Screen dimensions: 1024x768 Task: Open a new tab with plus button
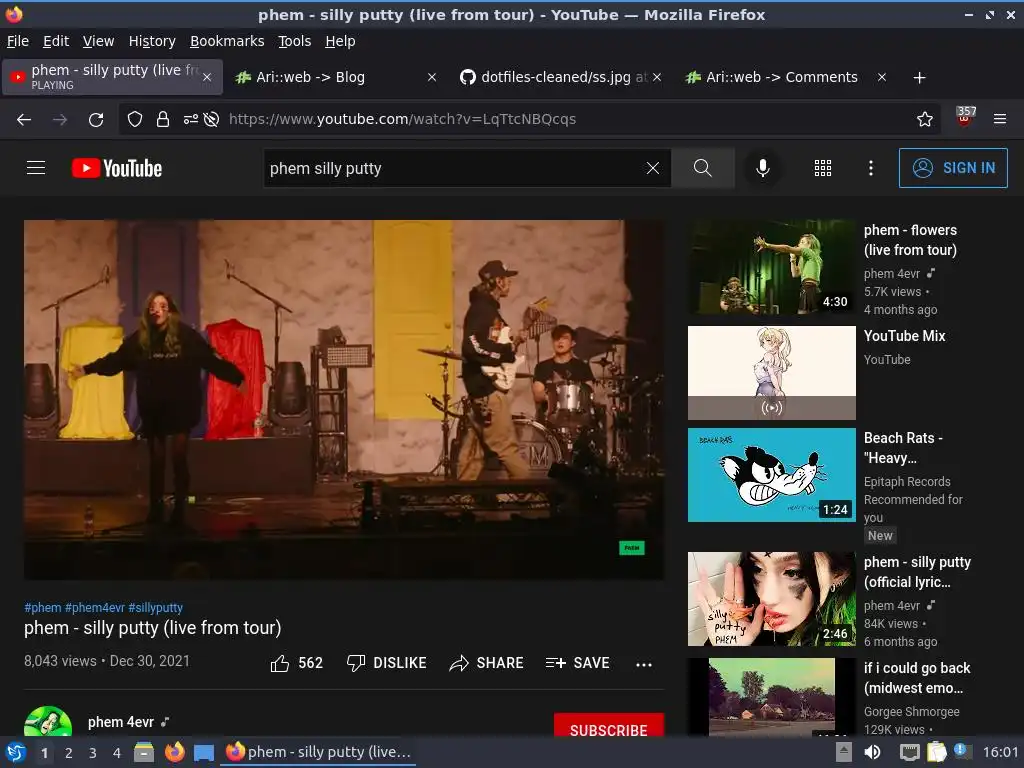pos(919,78)
